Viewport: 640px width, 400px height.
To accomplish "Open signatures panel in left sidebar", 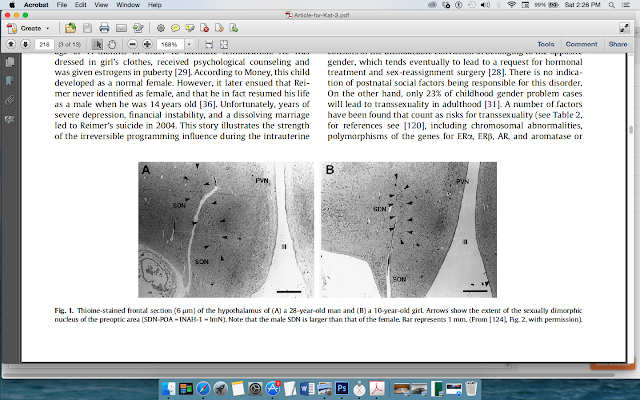I will [10, 120].
